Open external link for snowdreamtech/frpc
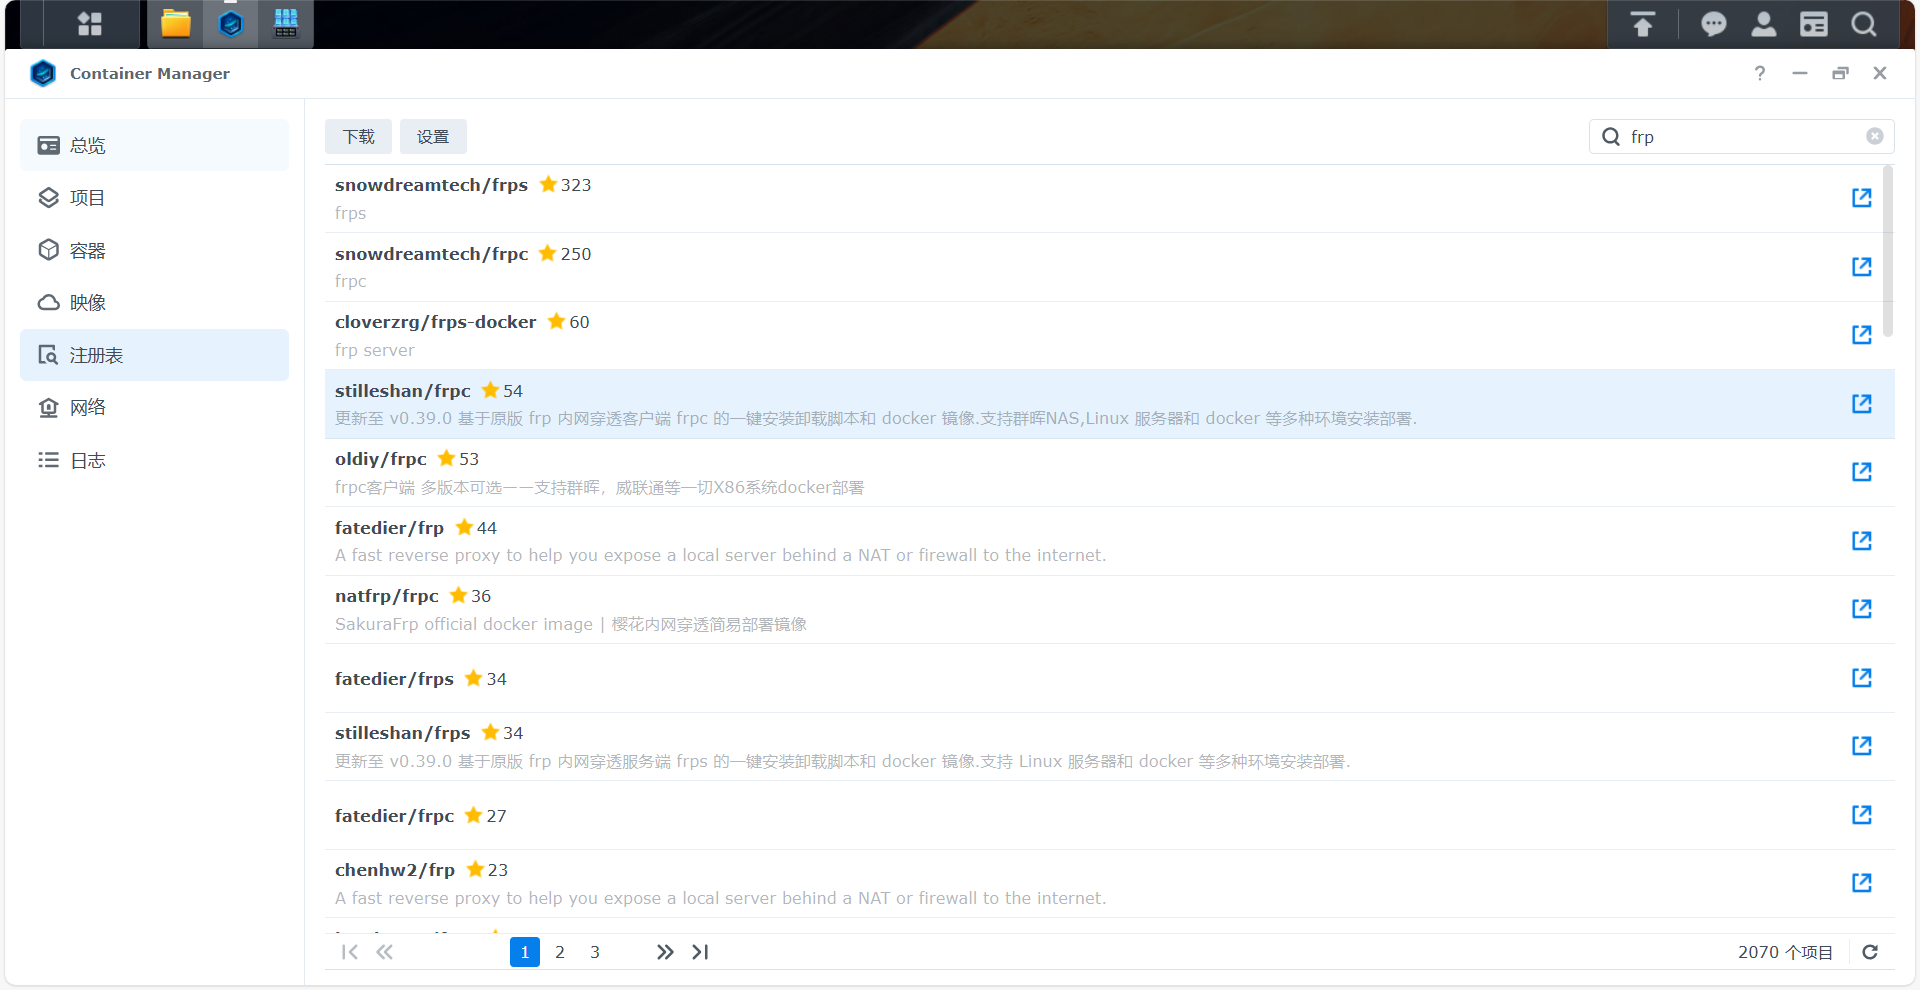Viewport: 1920px width, 990px height. point(1861,267)
